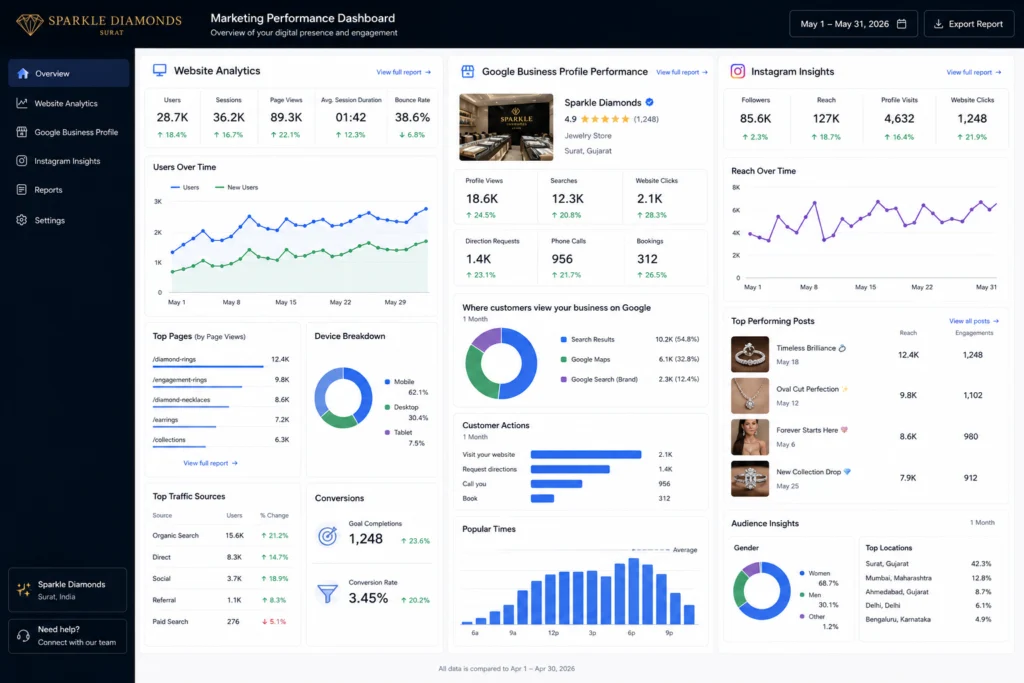This screenshot has height=683, width=1024.
Task: Click the Reports document icon
Action: (x=22, y=189)
